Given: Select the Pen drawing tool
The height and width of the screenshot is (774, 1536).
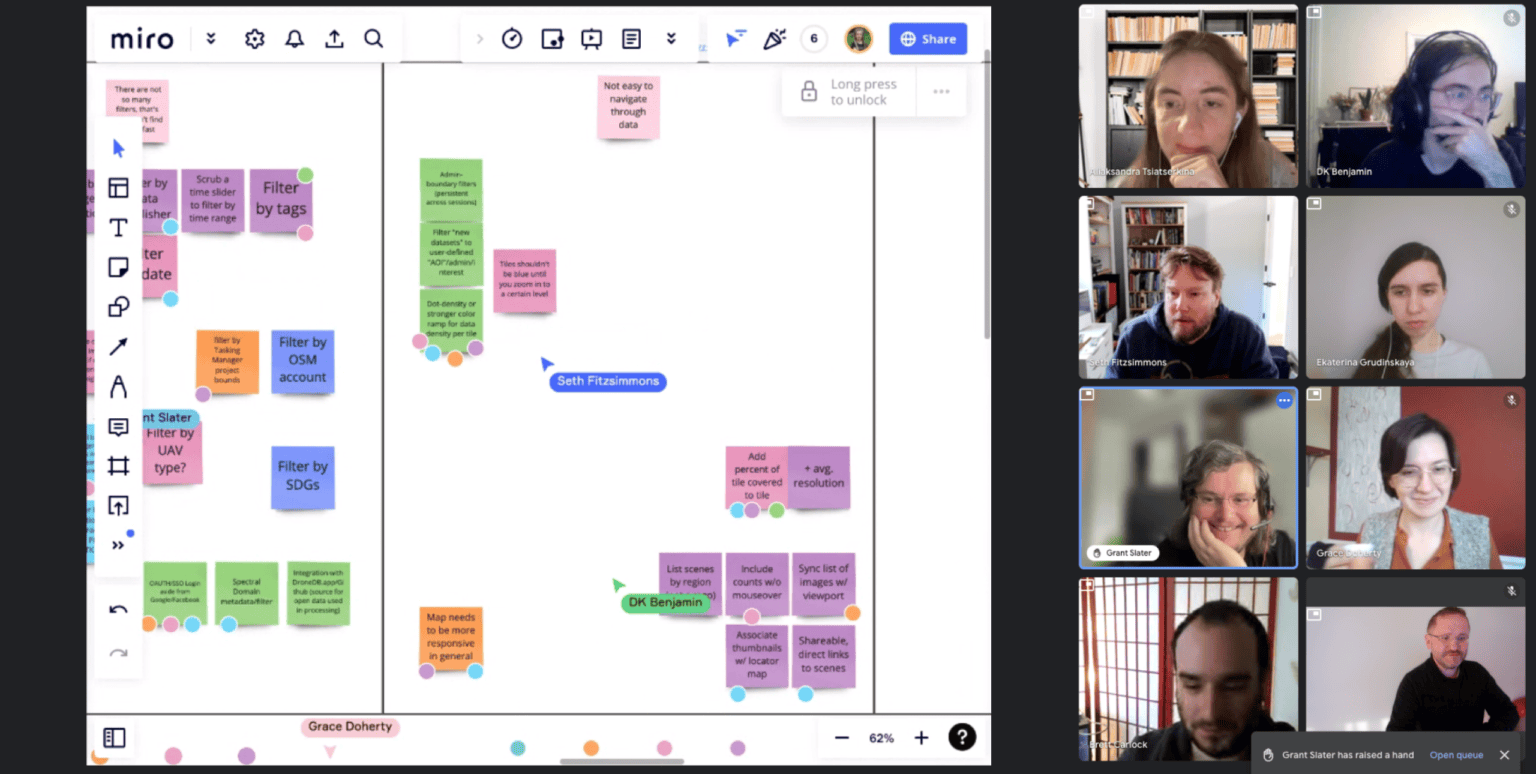Looking at the screenshot, I should [x=118, y=387].
